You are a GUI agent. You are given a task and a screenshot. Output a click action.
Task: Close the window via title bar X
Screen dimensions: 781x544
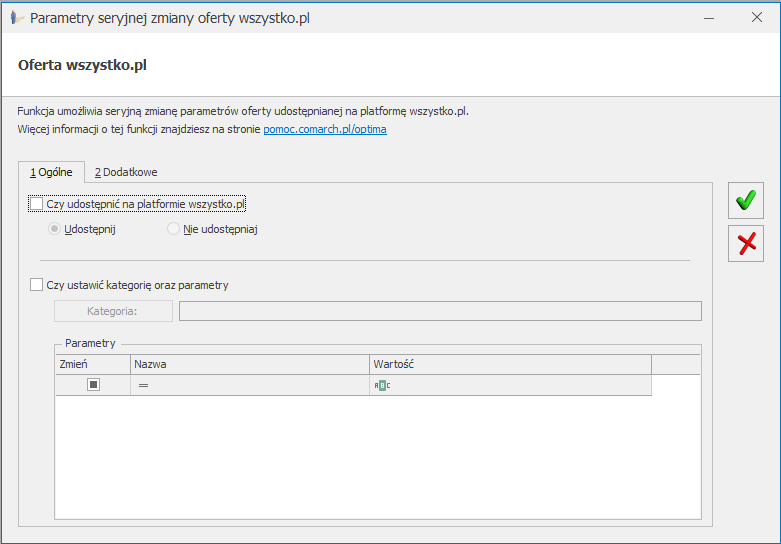pyautogui.click(x=757, y=17)
